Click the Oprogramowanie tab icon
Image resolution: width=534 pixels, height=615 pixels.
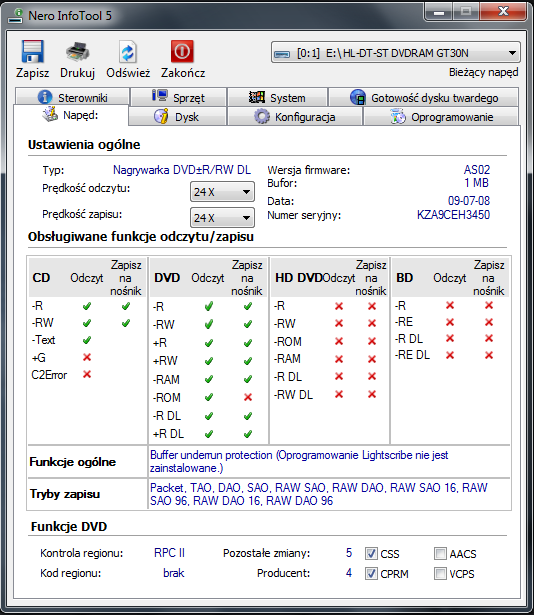click(398, 116)
